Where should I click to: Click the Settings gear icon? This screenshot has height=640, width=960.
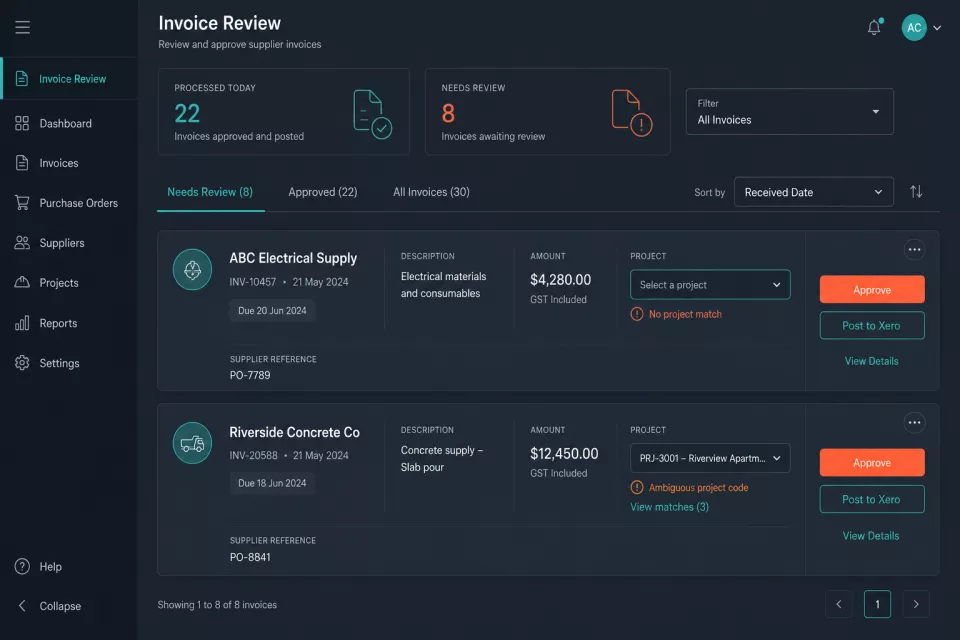(x=22, y=363)
